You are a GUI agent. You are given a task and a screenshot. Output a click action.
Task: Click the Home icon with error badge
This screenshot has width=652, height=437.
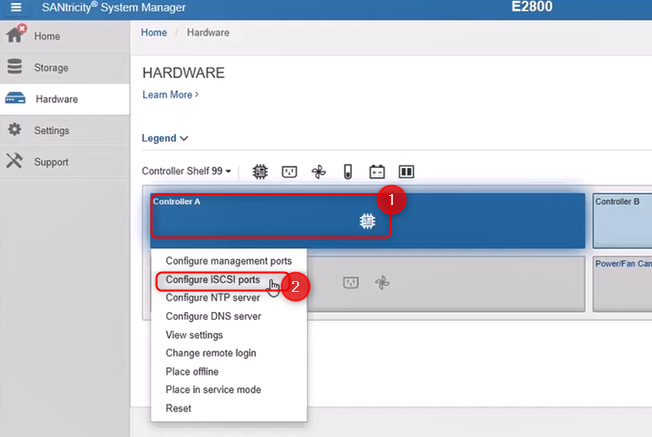point(16,34)
